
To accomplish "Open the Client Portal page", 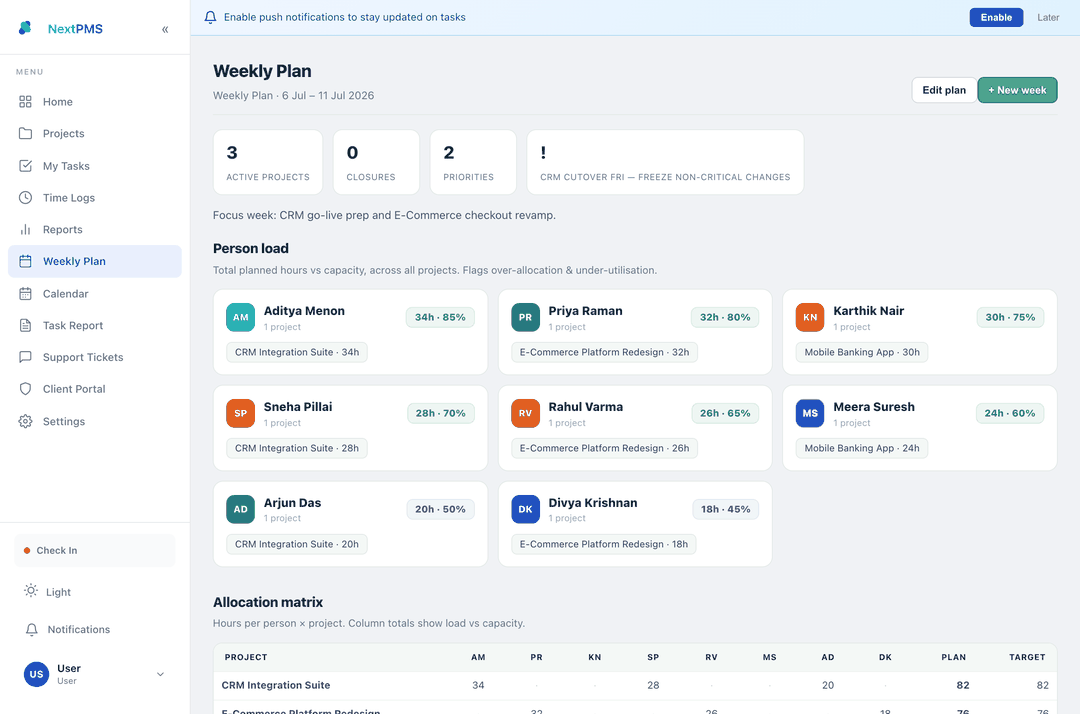I will [94, 389].
